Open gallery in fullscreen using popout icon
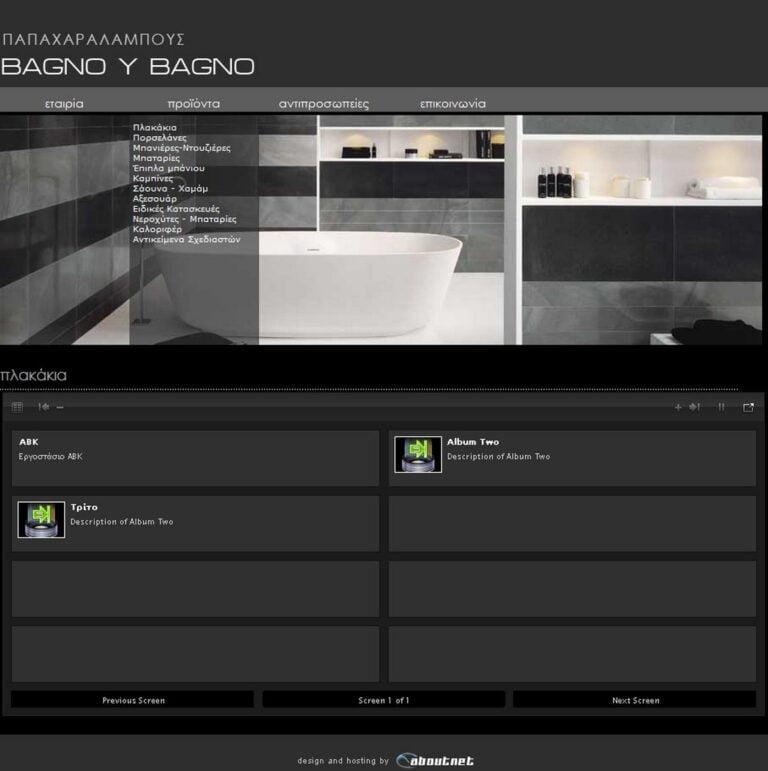 pos(748,407)
